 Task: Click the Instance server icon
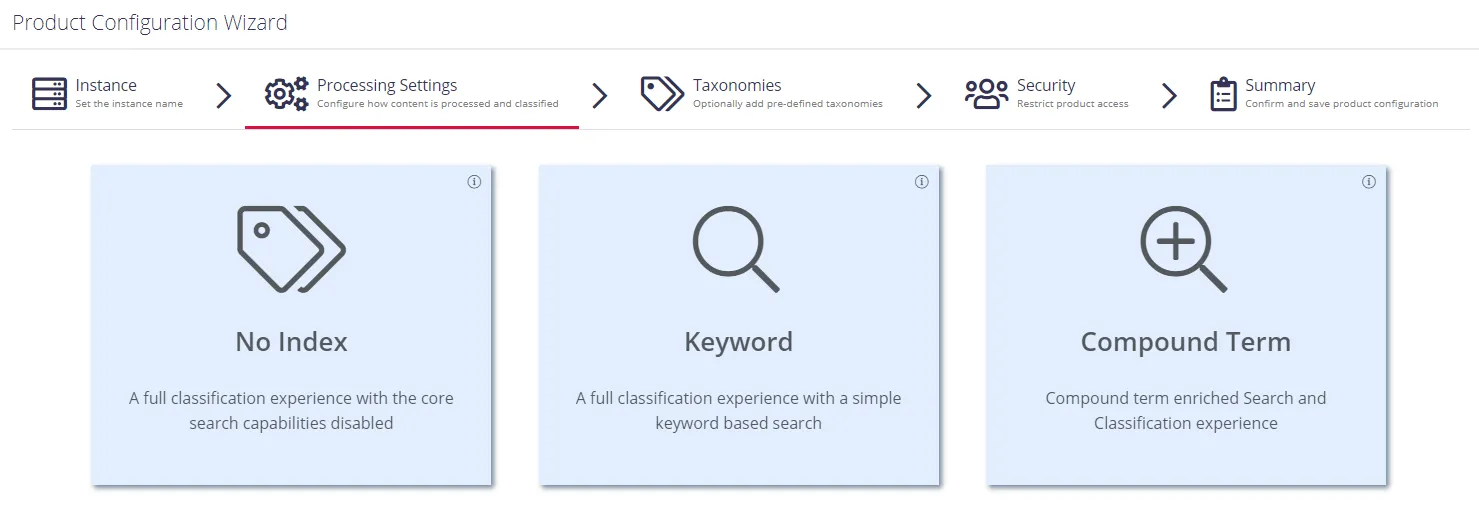[x=49, y=94]
